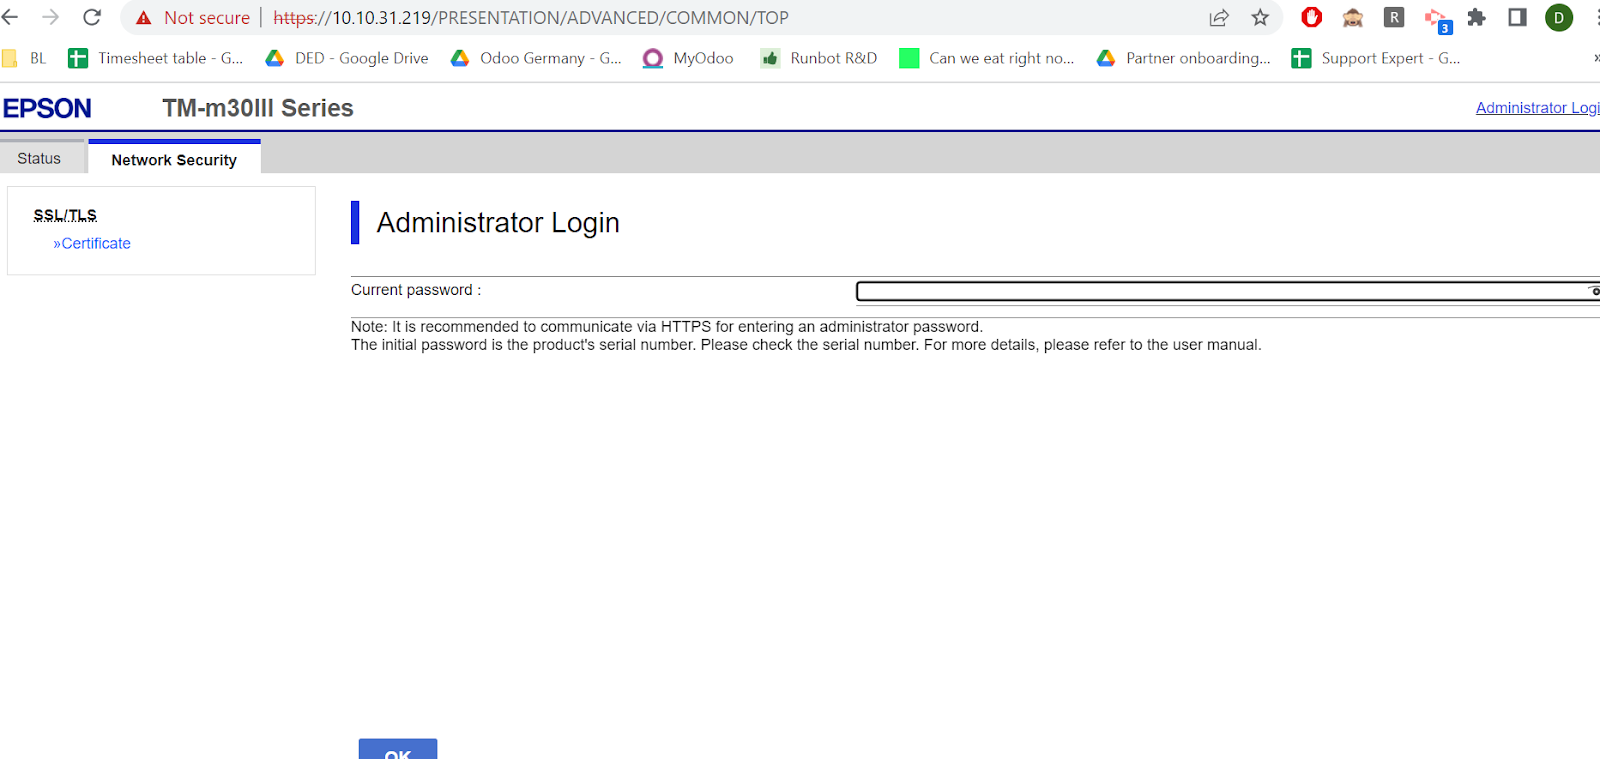
Task: Reload the page with the refresh icon
Action: [x=92, y=17]
